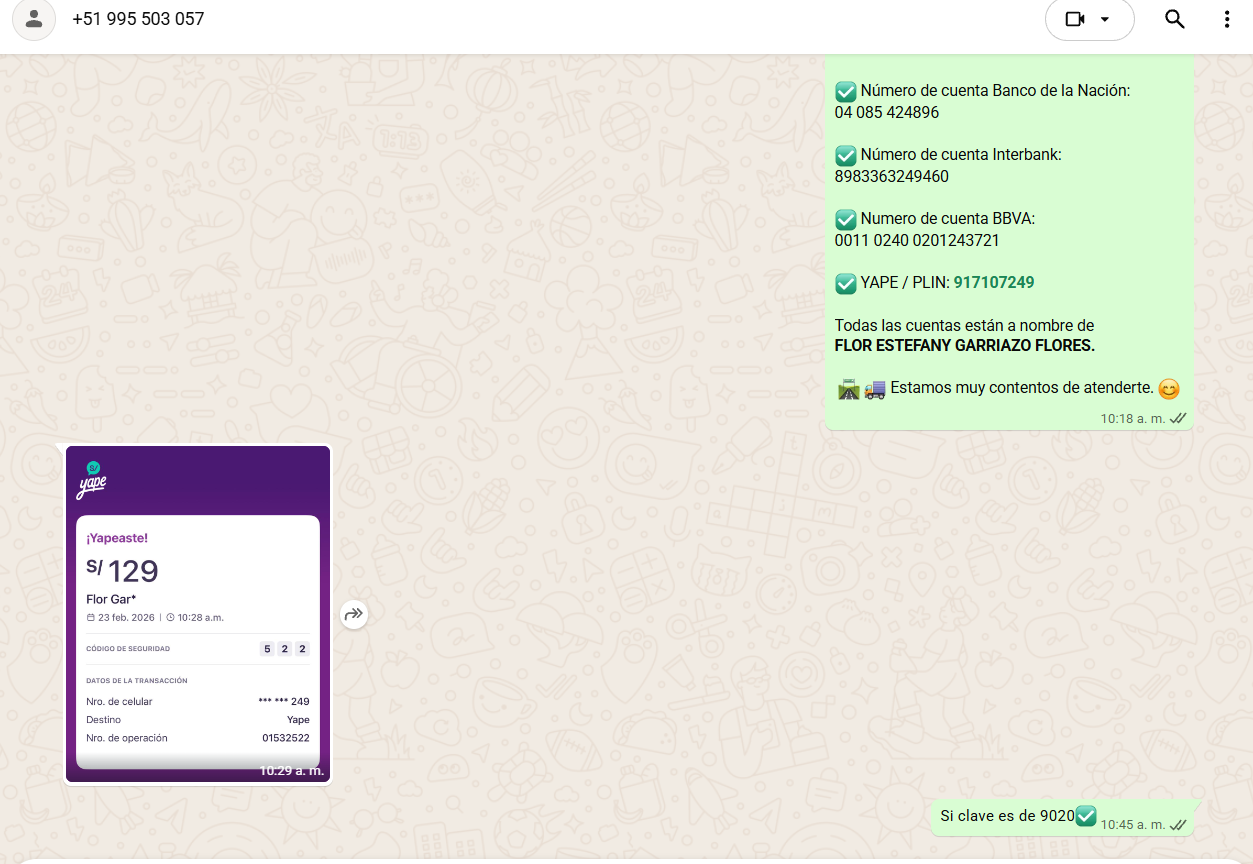Click the YAPE / PLIN number 917107249
The height and width of the screenshot is (864, 1253).
tap(993, 283)
